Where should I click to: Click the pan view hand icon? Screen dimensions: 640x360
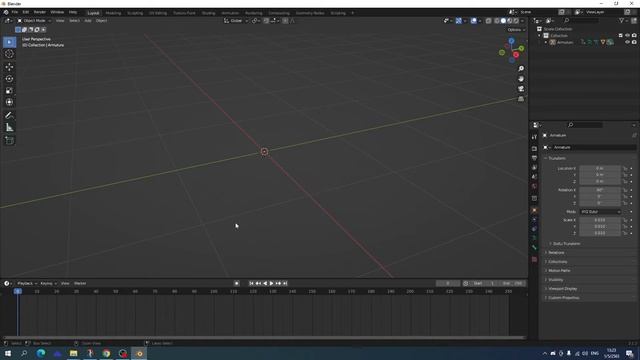[521, 79]
